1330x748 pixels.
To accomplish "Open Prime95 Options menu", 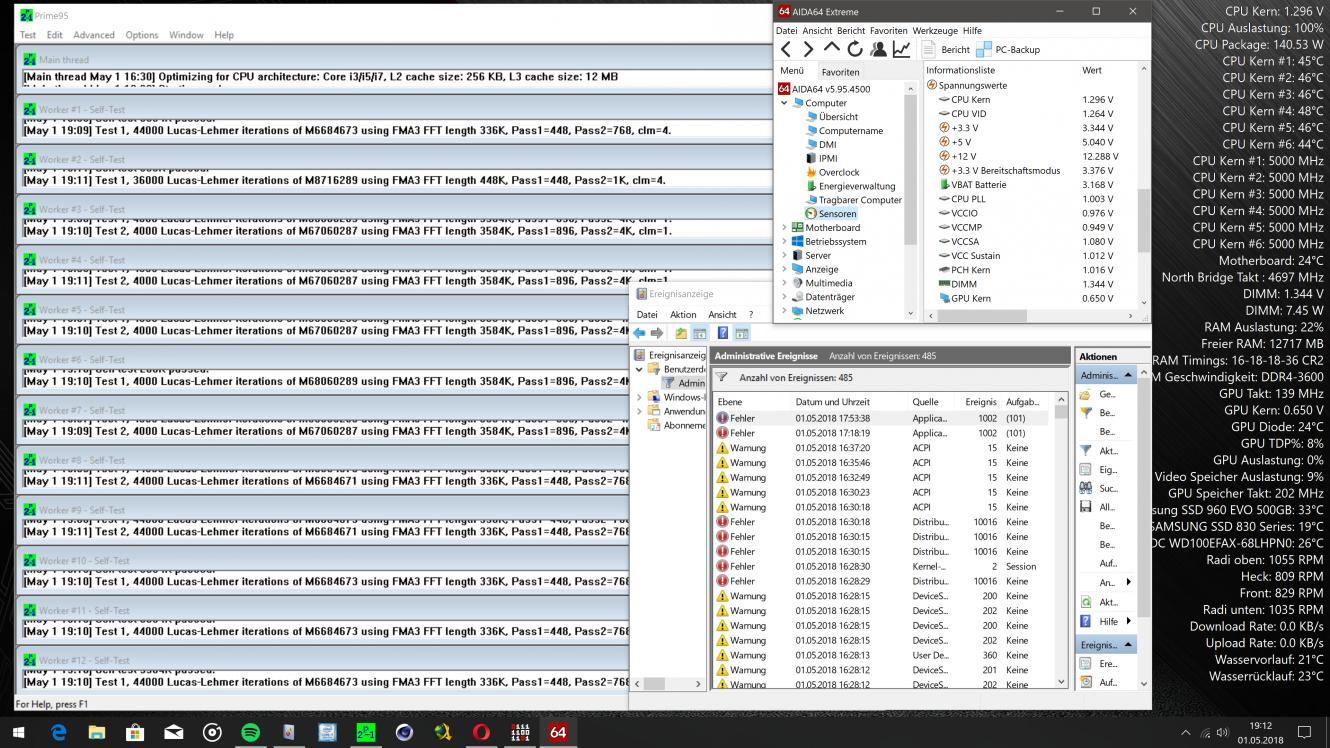I will click(x=141, y=35).
